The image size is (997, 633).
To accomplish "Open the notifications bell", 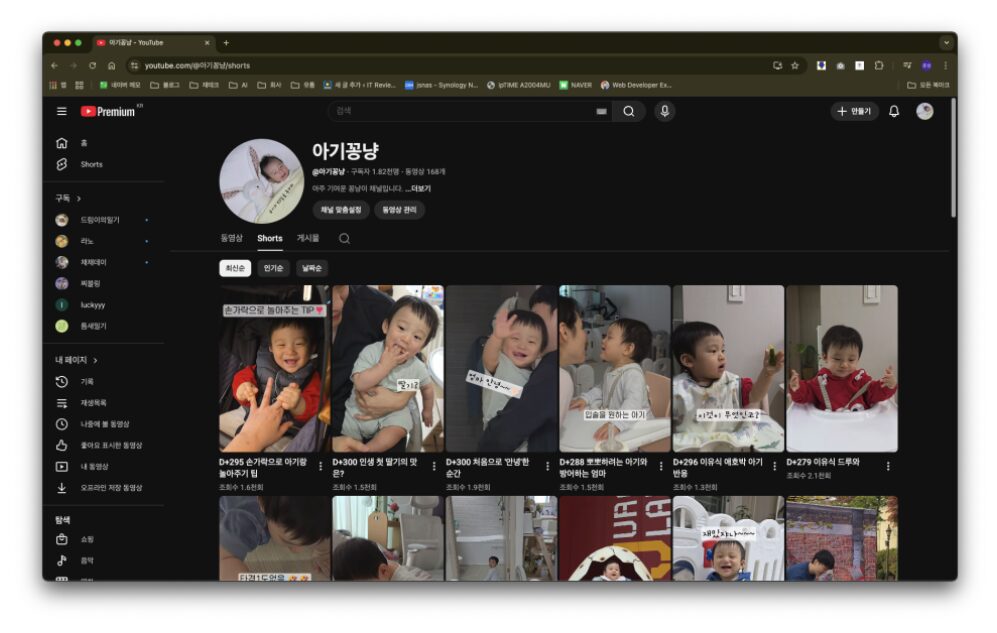I will pos(894,111).
